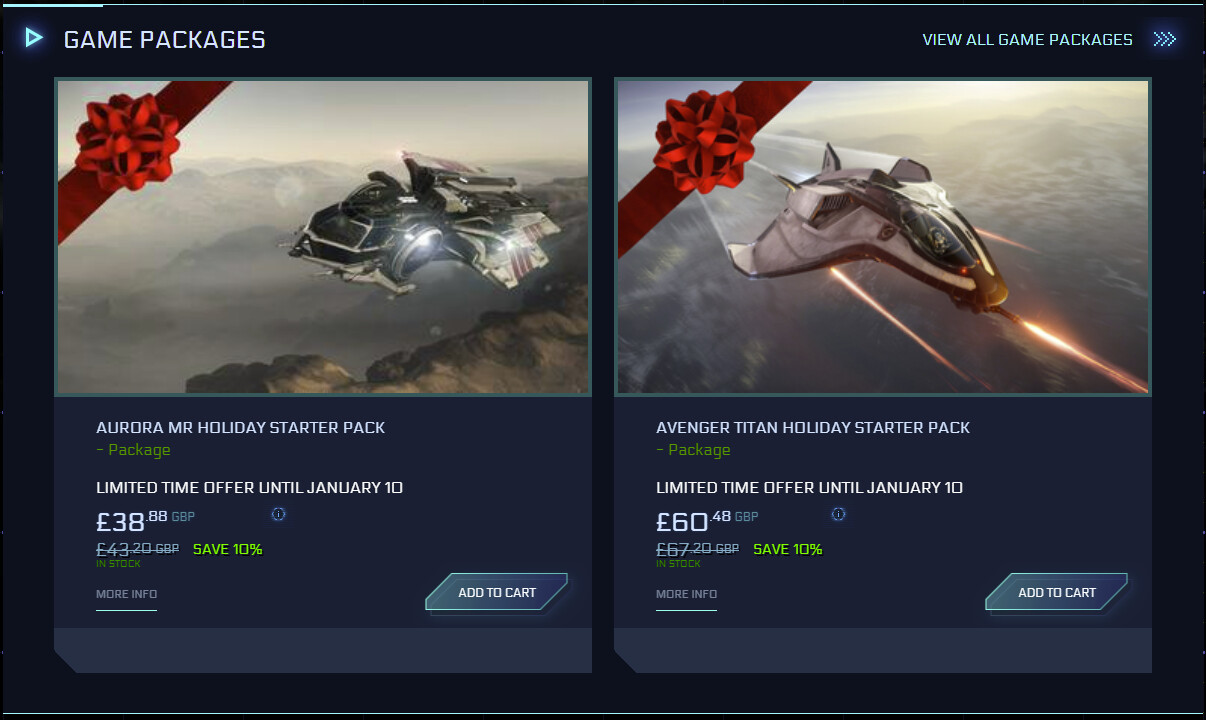Click the £60.48 GBP price

pyautogui.click(x=707, y=521)
